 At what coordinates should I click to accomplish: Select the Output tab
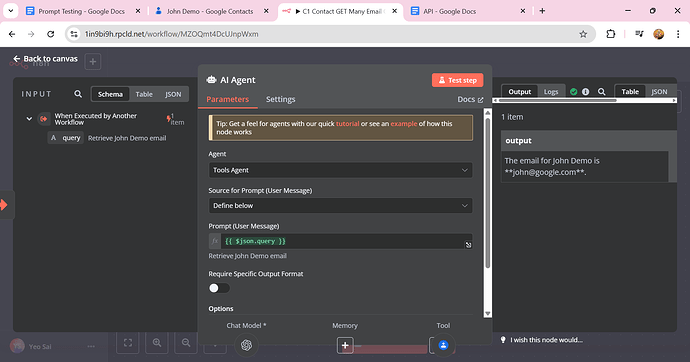coord(520,91)
